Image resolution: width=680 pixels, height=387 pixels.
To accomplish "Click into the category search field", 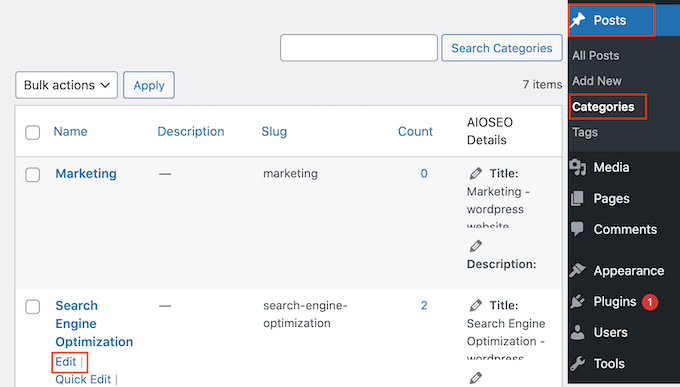I will pos(359,48).
